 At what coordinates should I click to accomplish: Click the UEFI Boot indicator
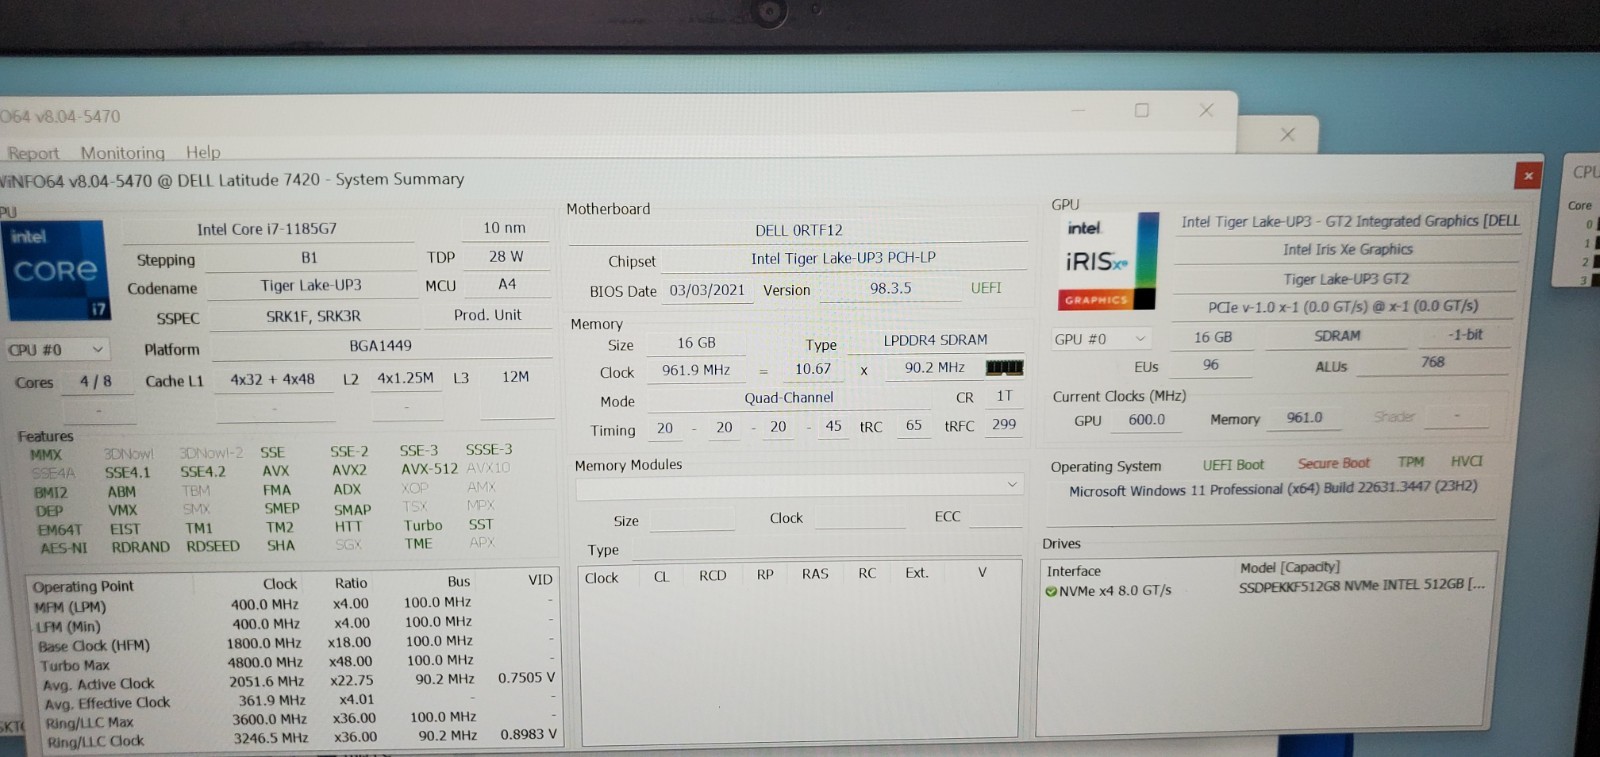pyautogui.click(x=1233, y=465)
